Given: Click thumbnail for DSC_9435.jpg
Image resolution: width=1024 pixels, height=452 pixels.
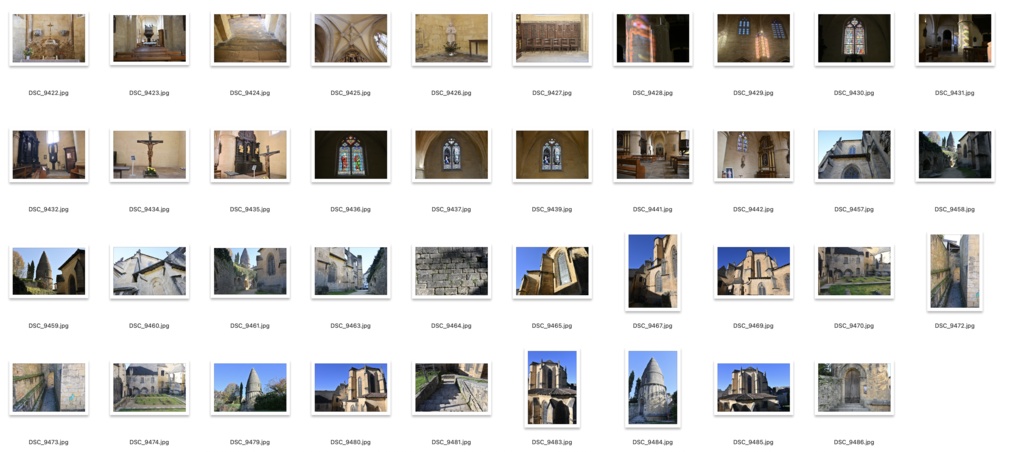Looking at the screenshot, I should [x=249, y=155].
